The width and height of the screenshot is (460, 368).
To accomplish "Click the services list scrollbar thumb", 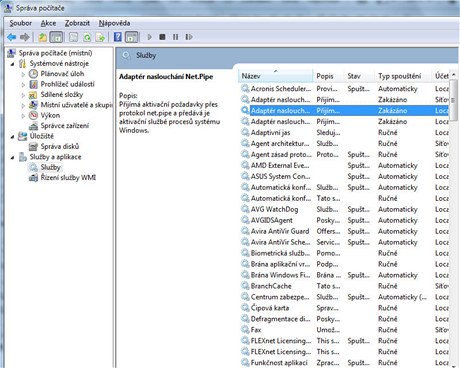I will (453, 100).
